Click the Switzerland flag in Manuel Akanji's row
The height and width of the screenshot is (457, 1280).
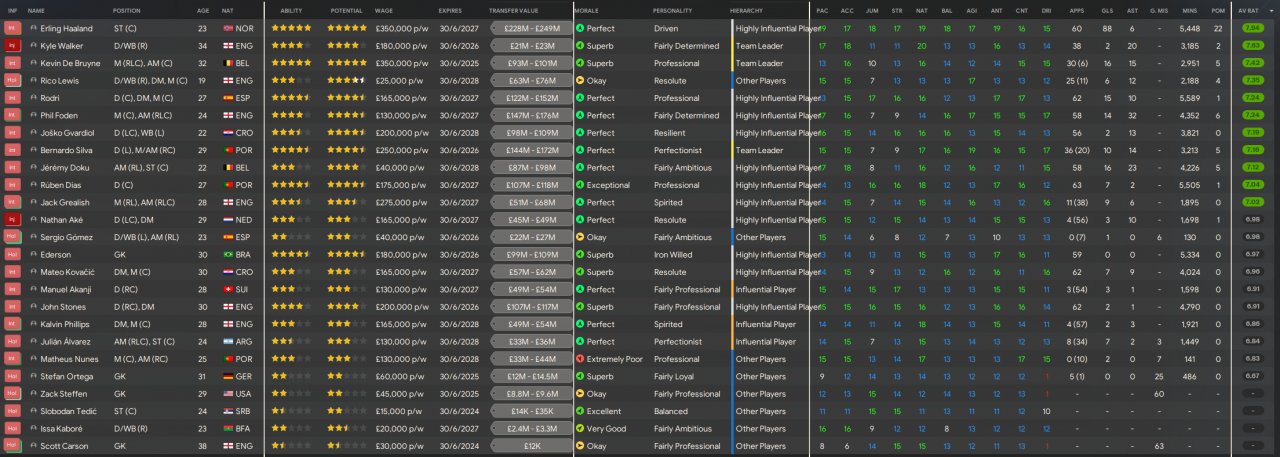click(228, 289)
